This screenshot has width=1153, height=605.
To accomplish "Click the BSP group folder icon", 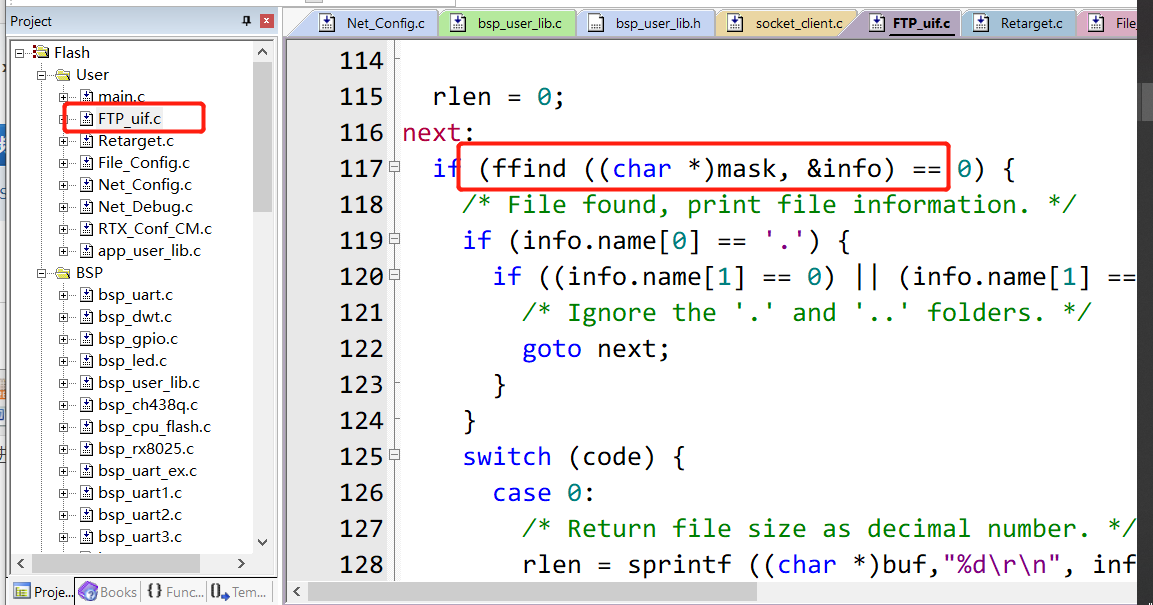I will [x=63, y=273].
